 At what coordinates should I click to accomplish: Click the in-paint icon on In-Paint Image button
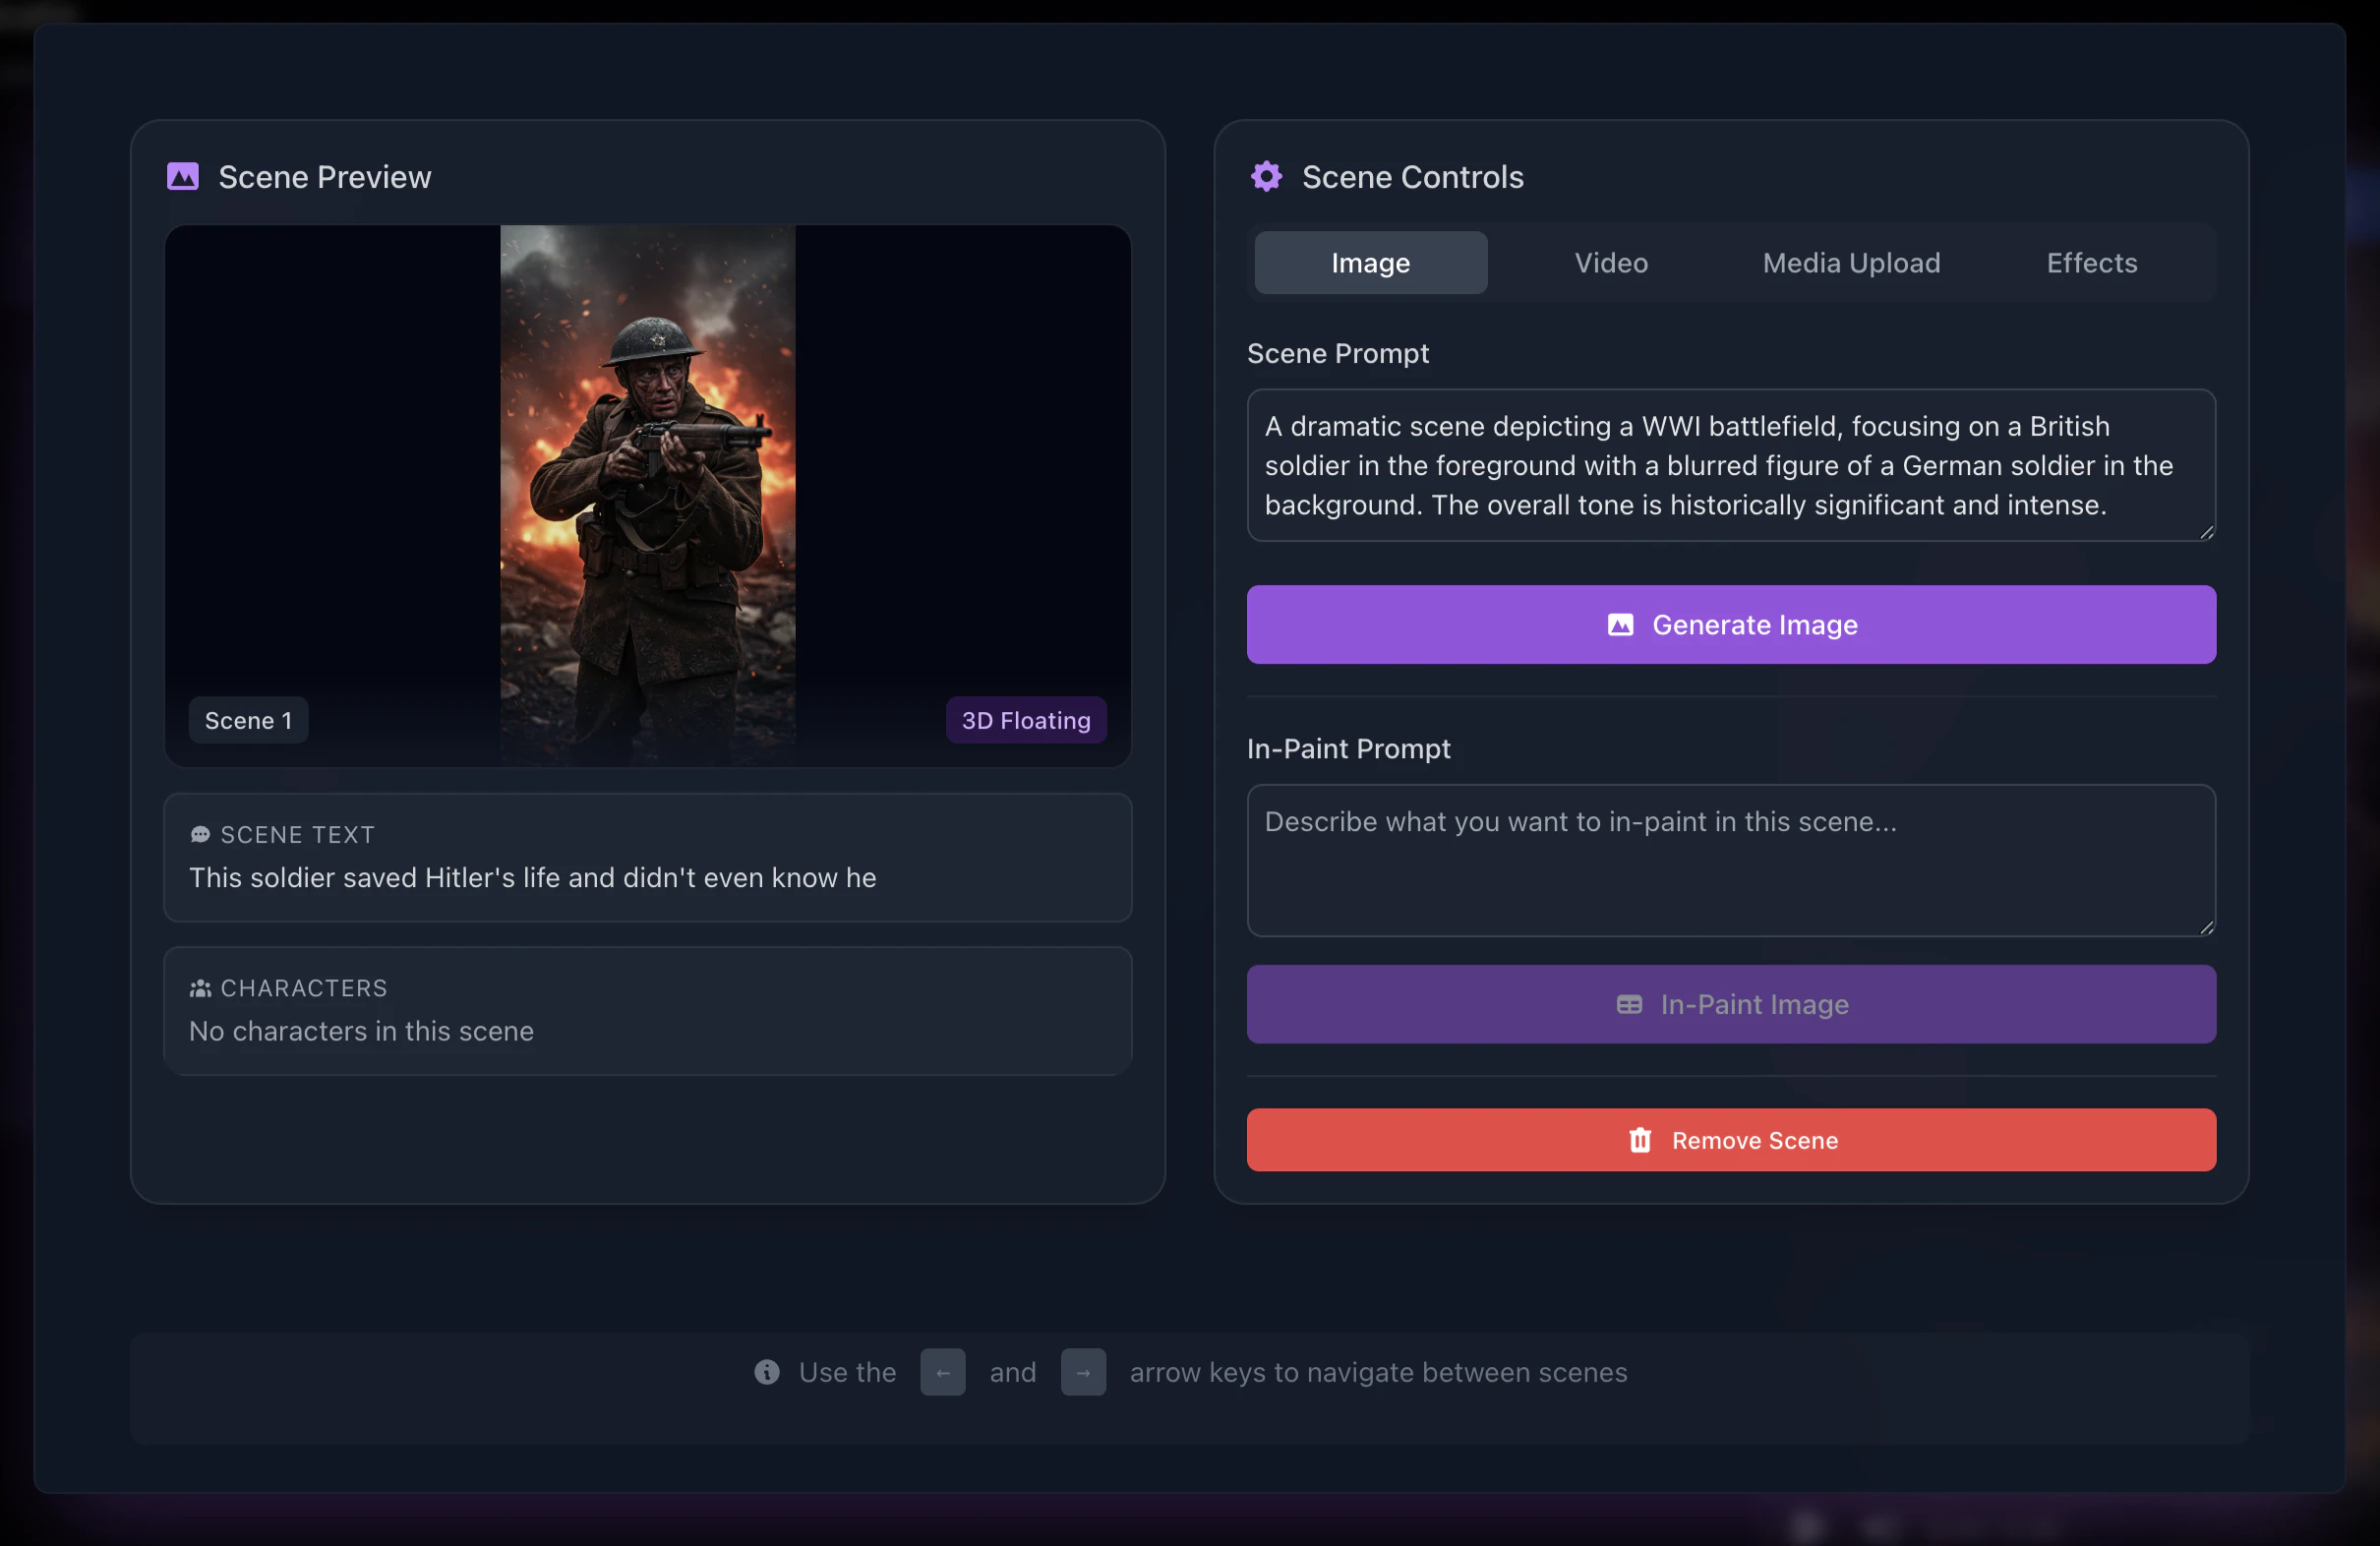[x=1631, y=1005]
